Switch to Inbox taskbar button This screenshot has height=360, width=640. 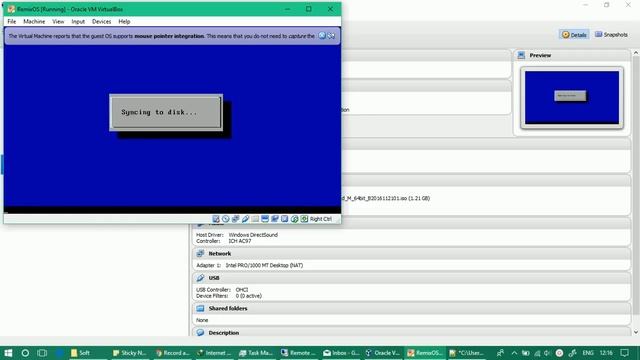click(x=340, y=353)
